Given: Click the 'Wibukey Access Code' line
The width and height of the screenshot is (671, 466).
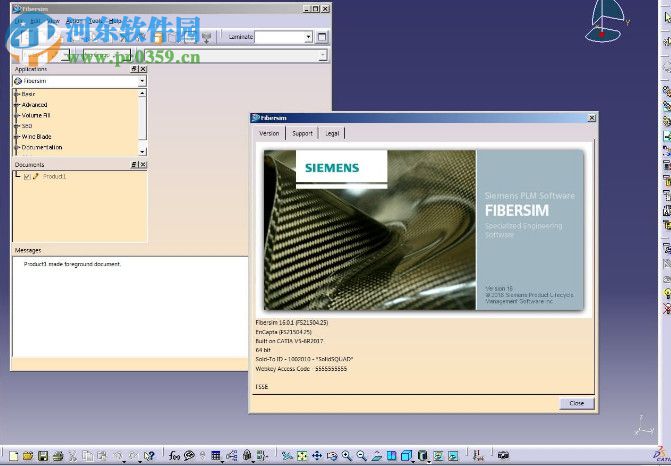Looking at the screenshot, I should [301, 368].
